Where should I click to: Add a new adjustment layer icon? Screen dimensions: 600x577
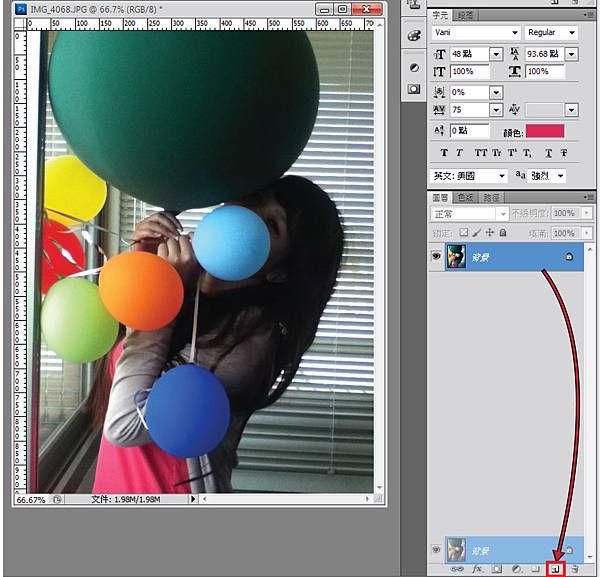(517, 568)
